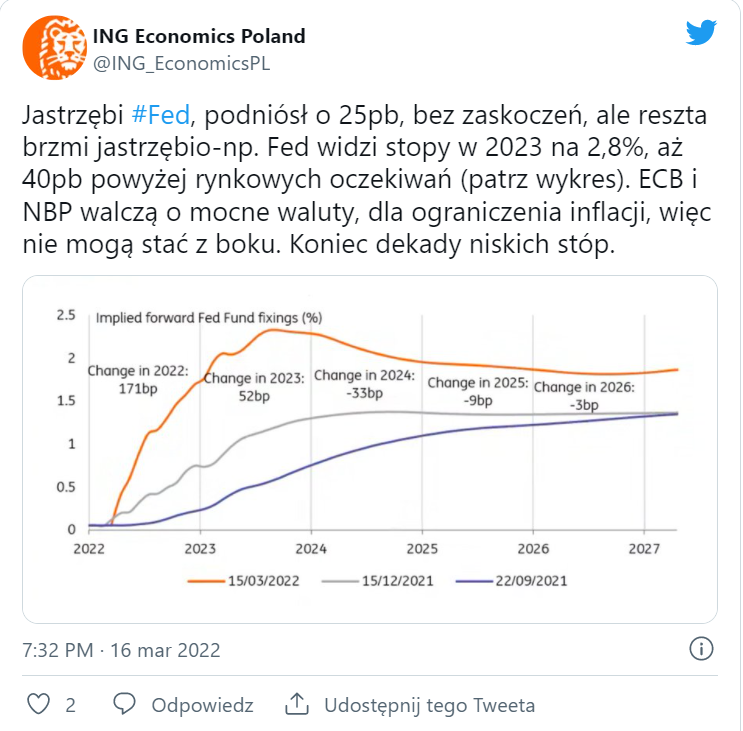Open the @ING_EconomicsPL handle
Image resolution: width=743 pixels, height=731 pixels.
tap(181, 63)
